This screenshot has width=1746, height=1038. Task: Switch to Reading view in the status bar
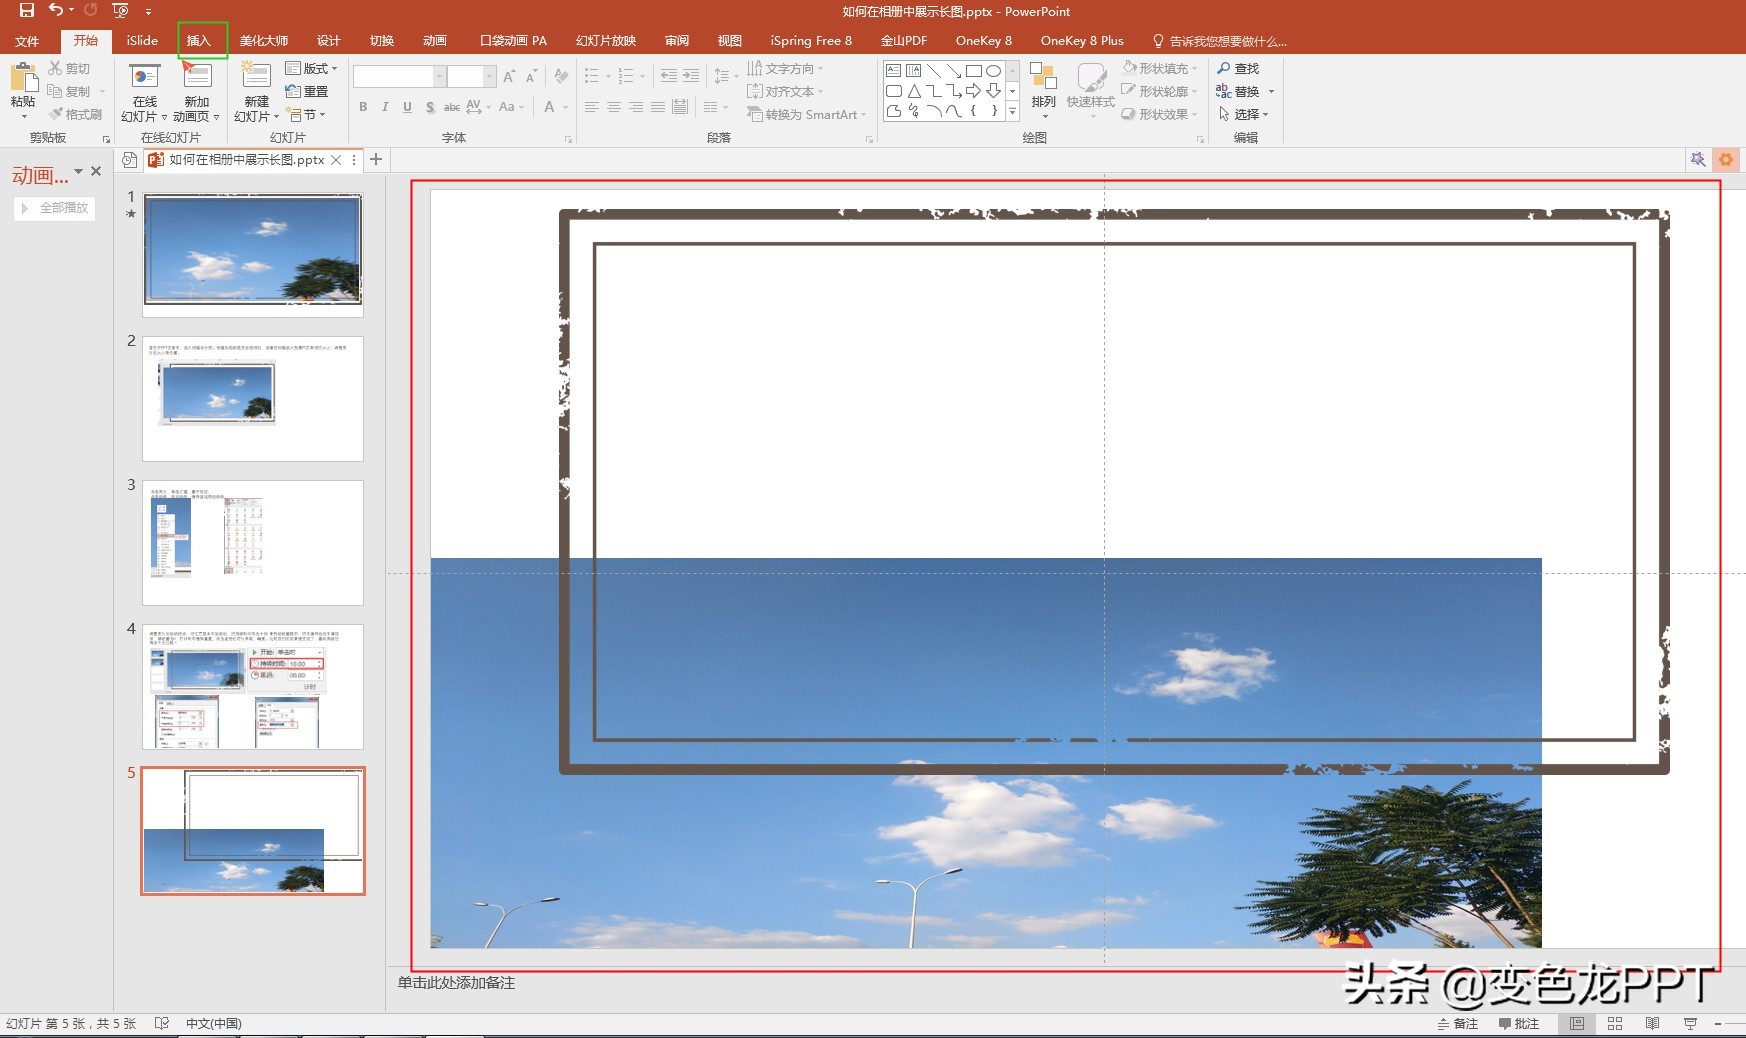point(1652,1023)
